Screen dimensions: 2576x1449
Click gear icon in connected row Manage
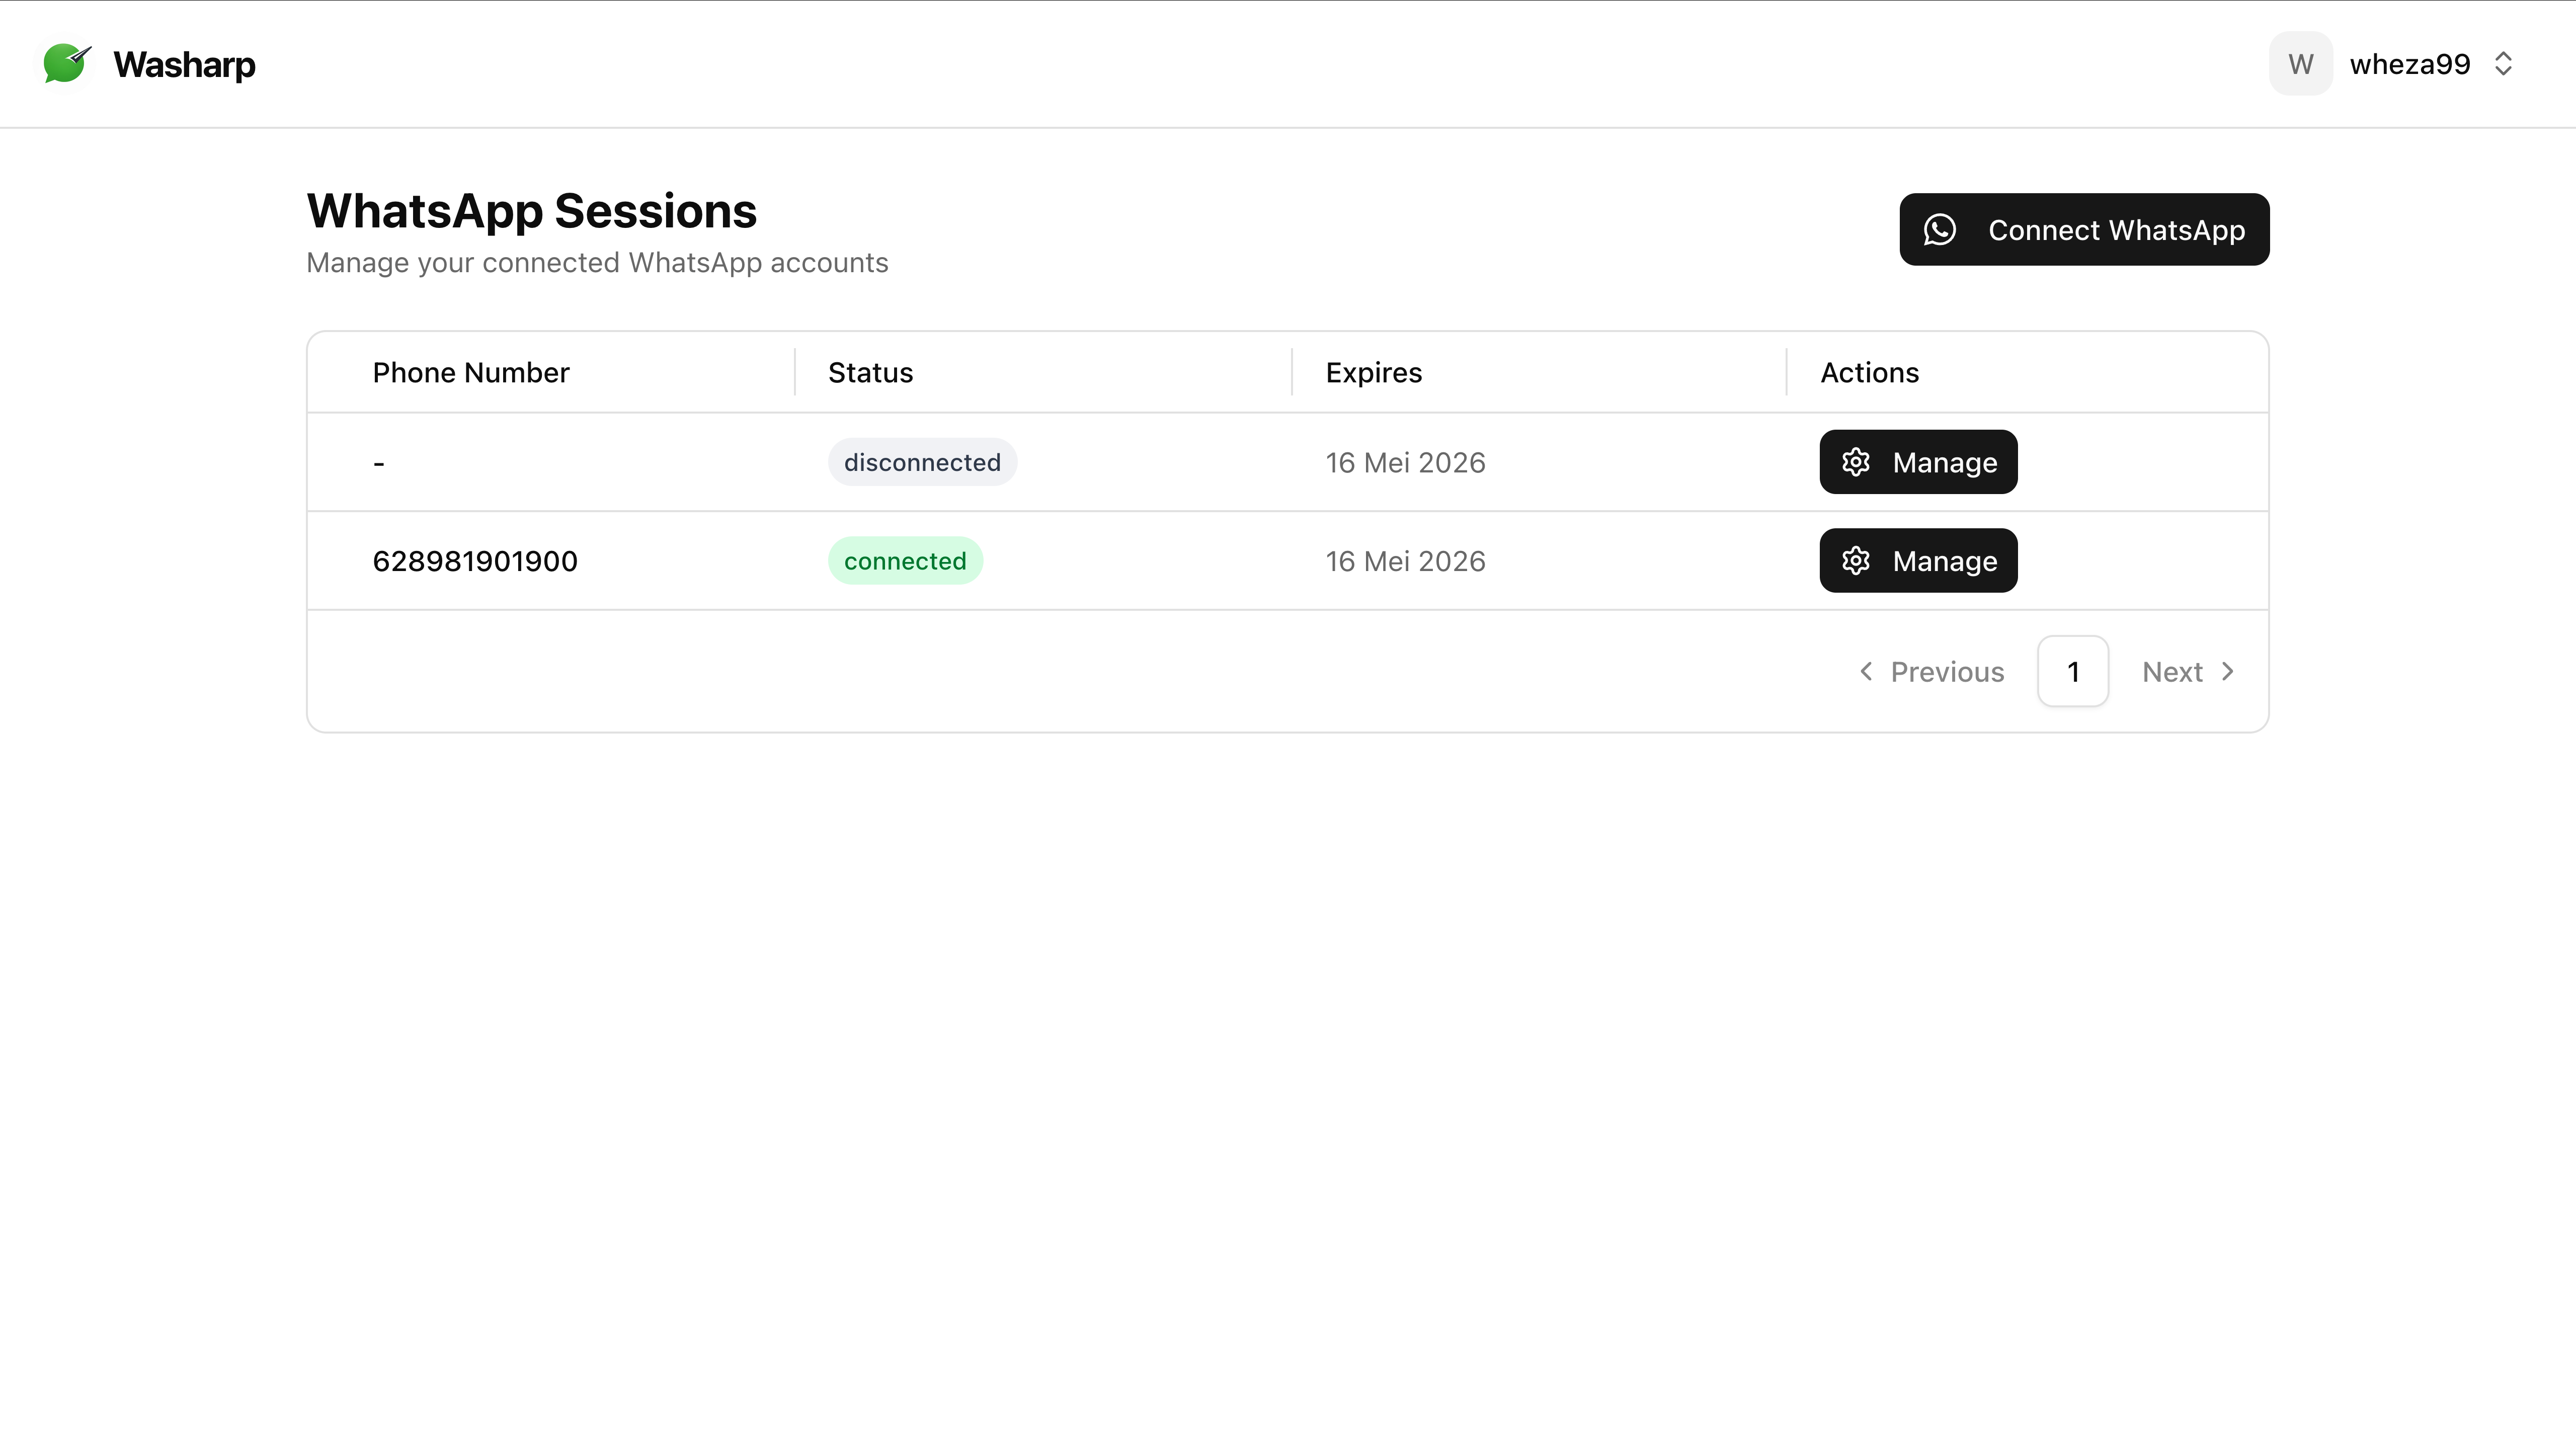1856,561
